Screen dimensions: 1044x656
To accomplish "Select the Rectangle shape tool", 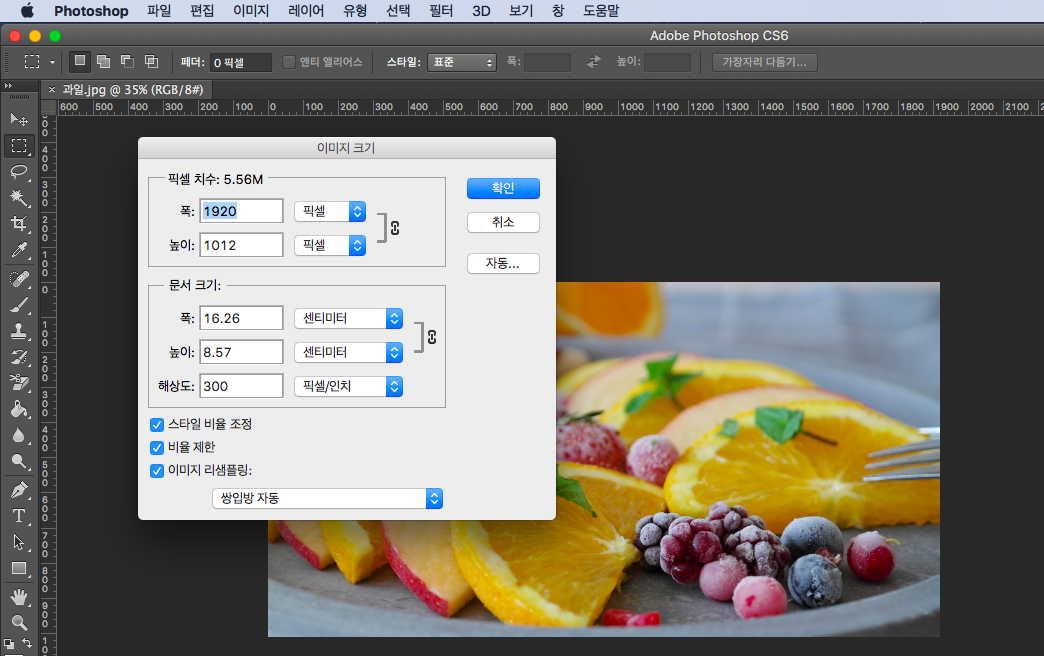I will pyautogui.click(x=19, y=568).
